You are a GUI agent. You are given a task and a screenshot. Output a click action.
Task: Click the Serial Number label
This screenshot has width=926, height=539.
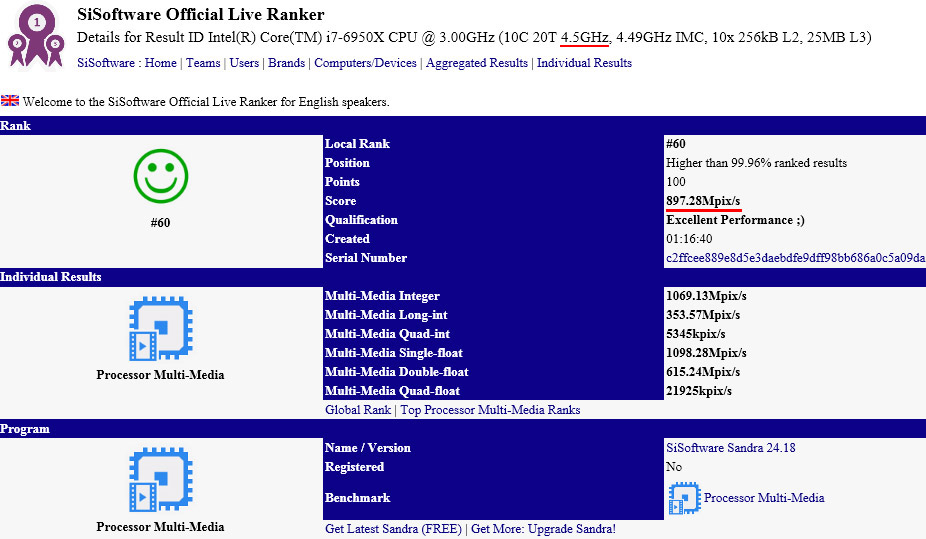click(366, 258)
